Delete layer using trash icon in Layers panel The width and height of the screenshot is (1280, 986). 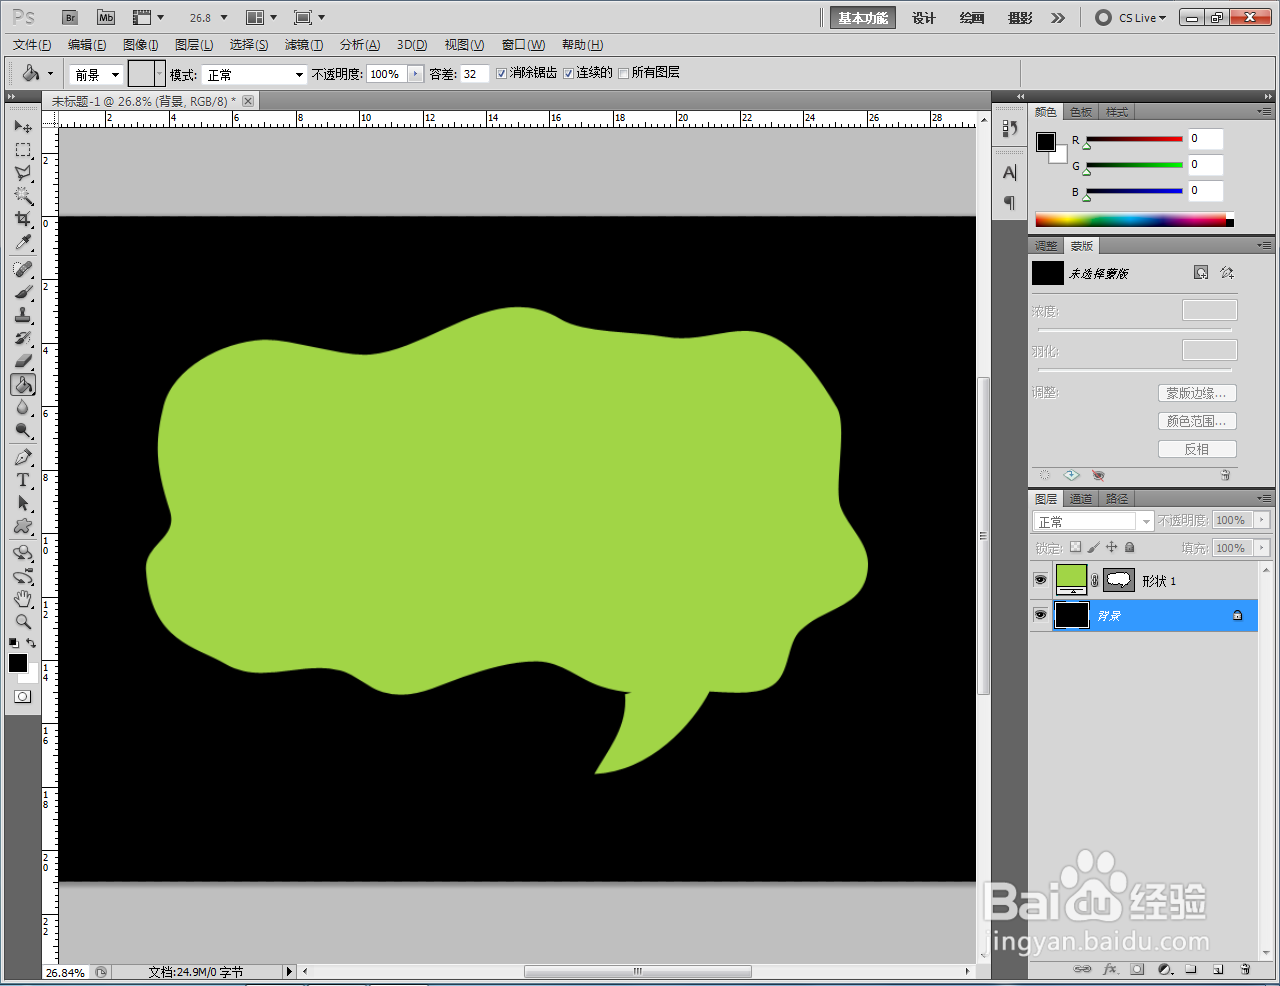pos(1245,969)
